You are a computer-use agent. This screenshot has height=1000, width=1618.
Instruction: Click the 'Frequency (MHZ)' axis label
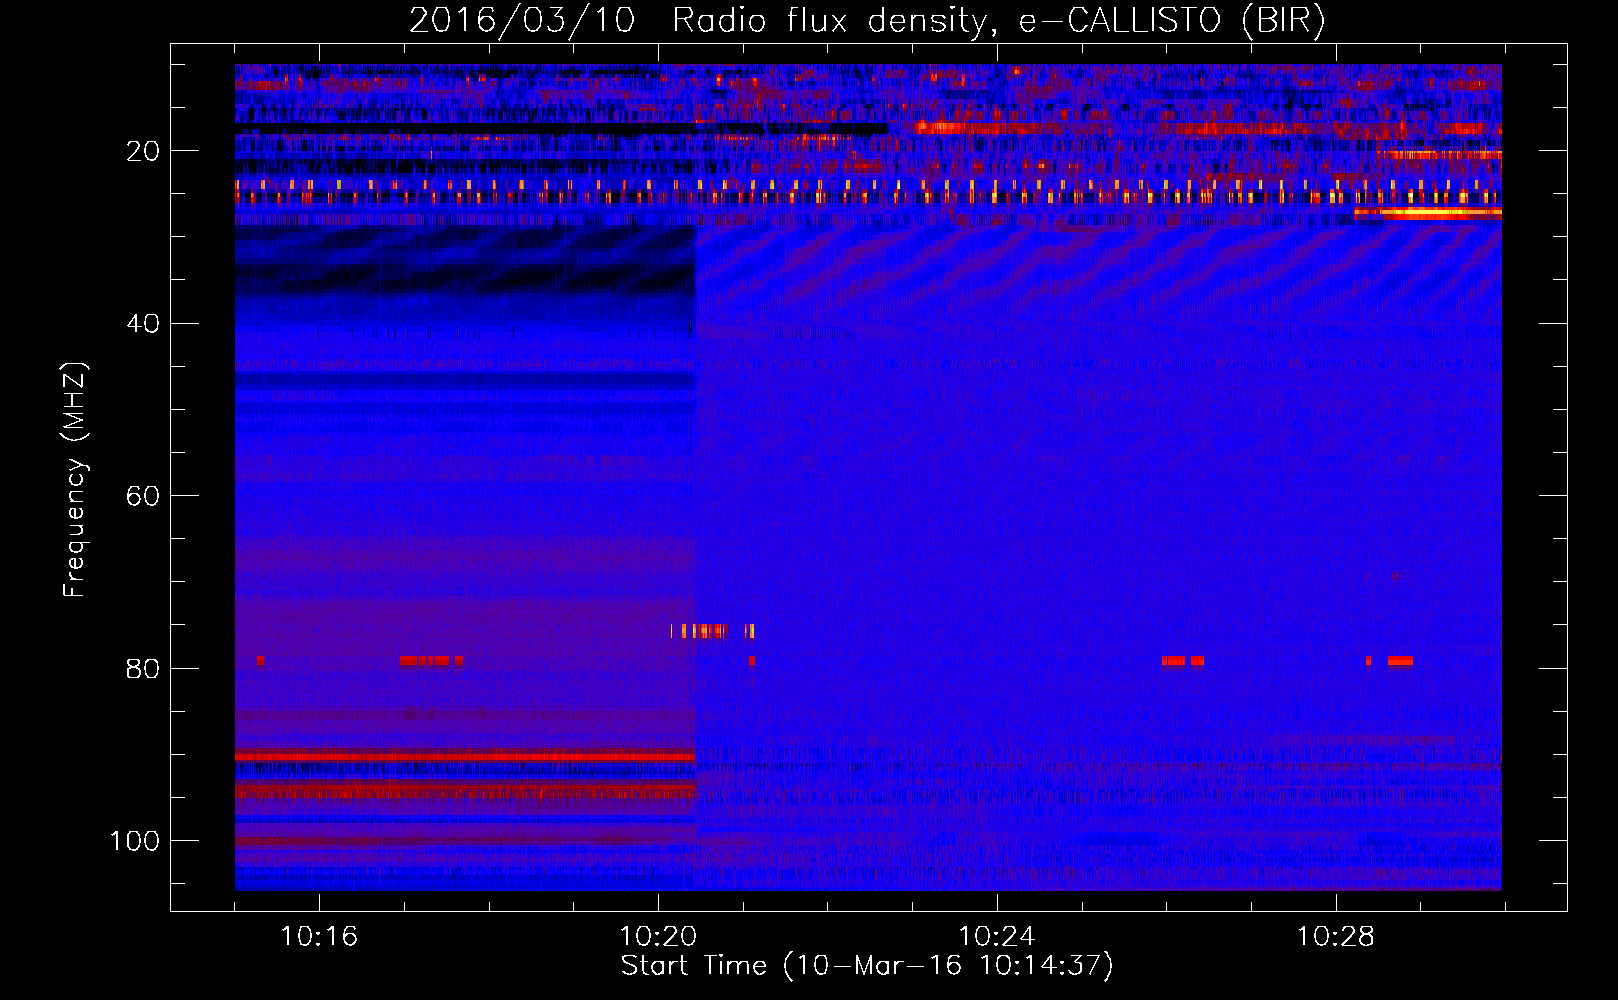pos(75,480)
